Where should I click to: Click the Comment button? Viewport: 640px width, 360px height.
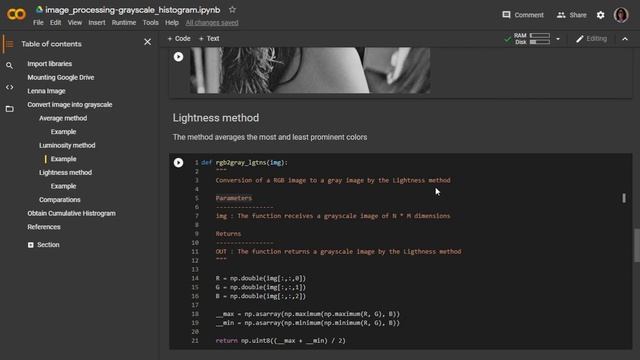523,15
